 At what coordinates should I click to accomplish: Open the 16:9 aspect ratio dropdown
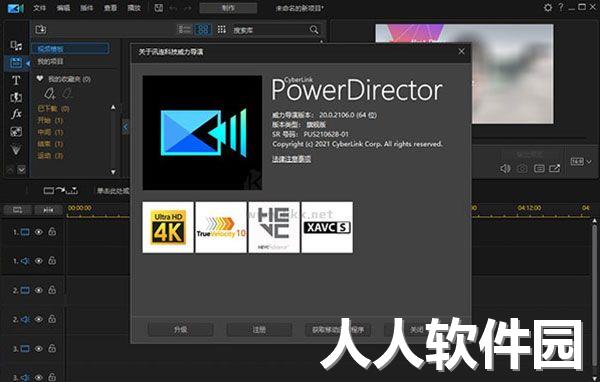(581, 162)
